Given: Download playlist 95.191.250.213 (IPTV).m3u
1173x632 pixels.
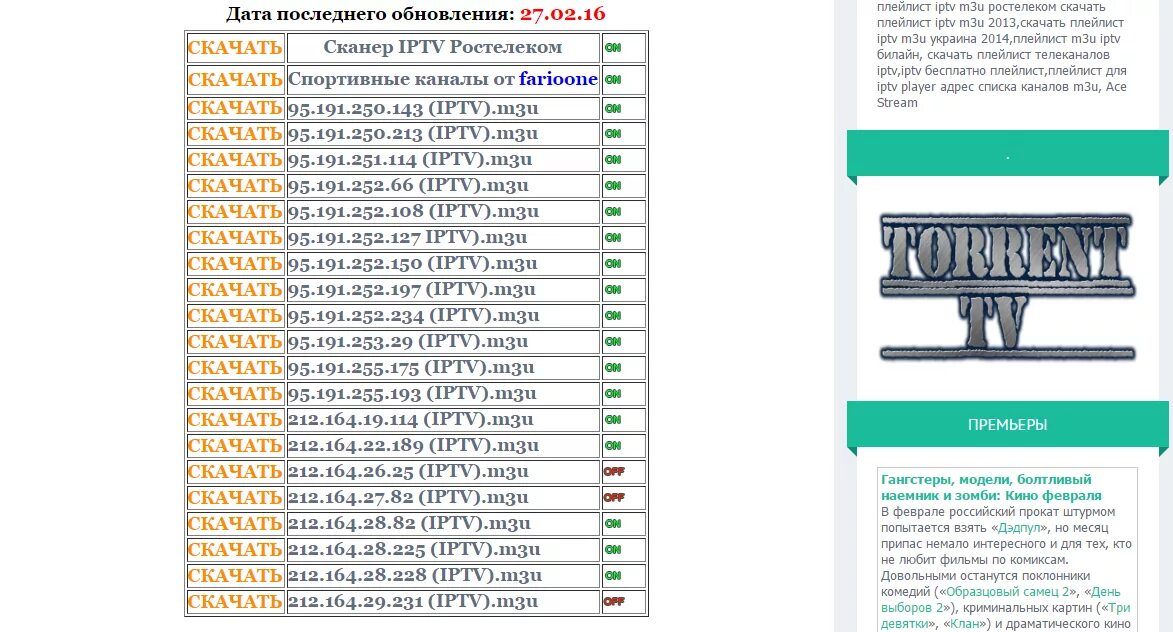Looking at the screenshot, I should tap(235, 134).
